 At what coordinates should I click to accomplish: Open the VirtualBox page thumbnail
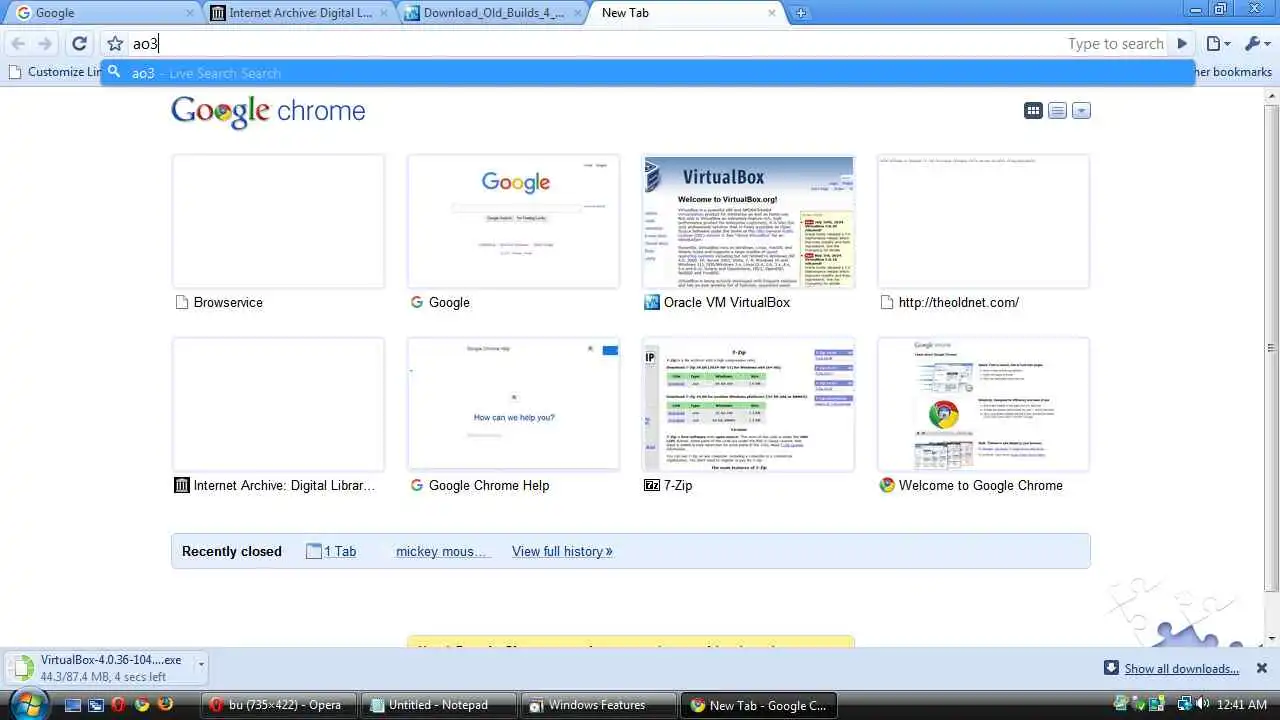pos(748,221)
